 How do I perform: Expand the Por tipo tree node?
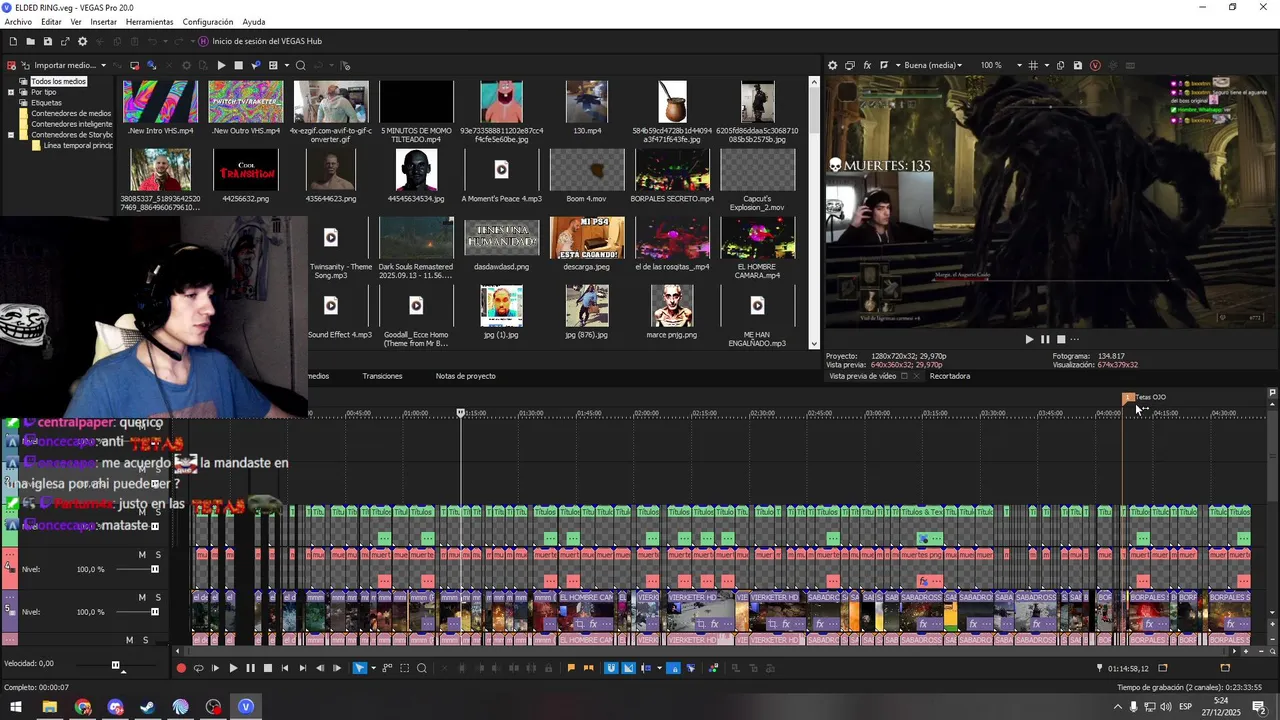[x=11, y=92]
